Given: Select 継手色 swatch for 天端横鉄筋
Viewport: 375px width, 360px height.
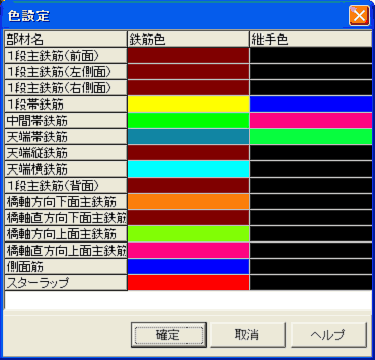Looking at the screenshot, I should pos(311,169).
